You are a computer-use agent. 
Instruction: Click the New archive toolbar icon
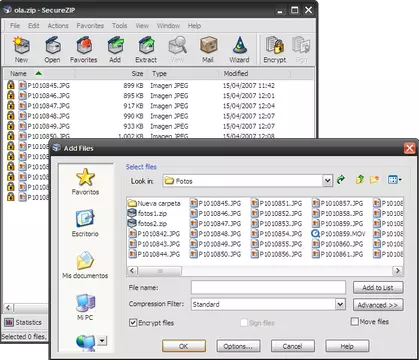(x=21, y=49)
